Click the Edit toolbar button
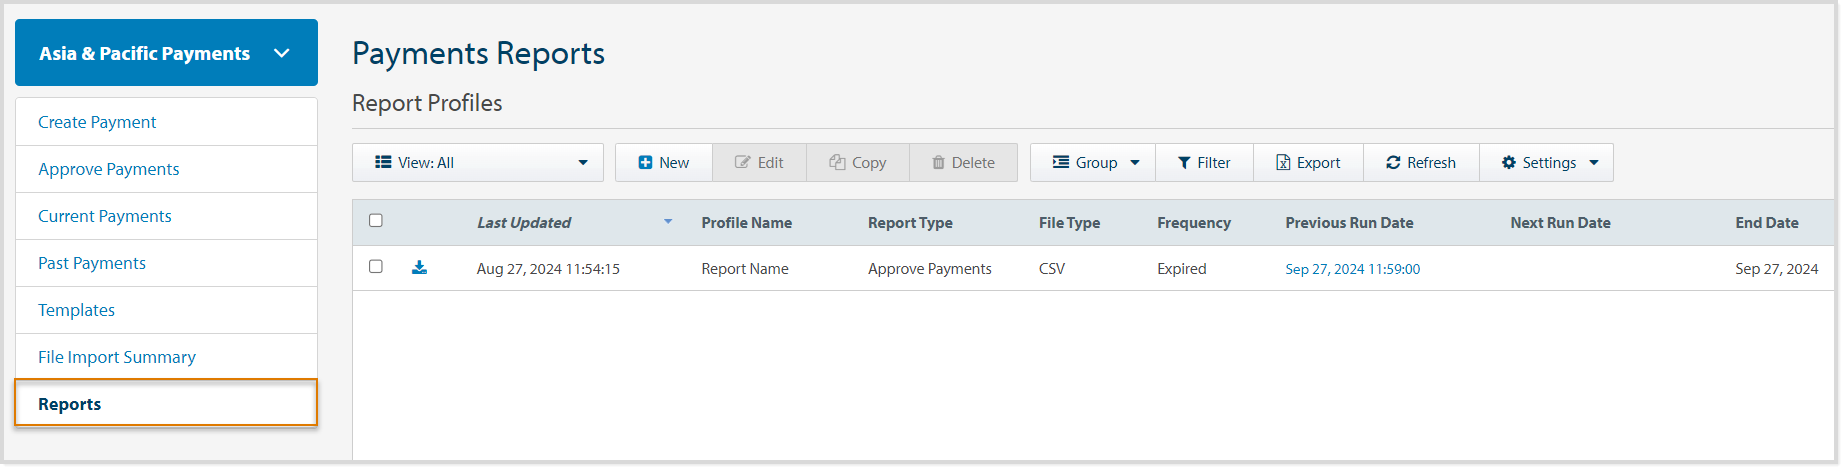1844x470 pixels. point(759,163)
